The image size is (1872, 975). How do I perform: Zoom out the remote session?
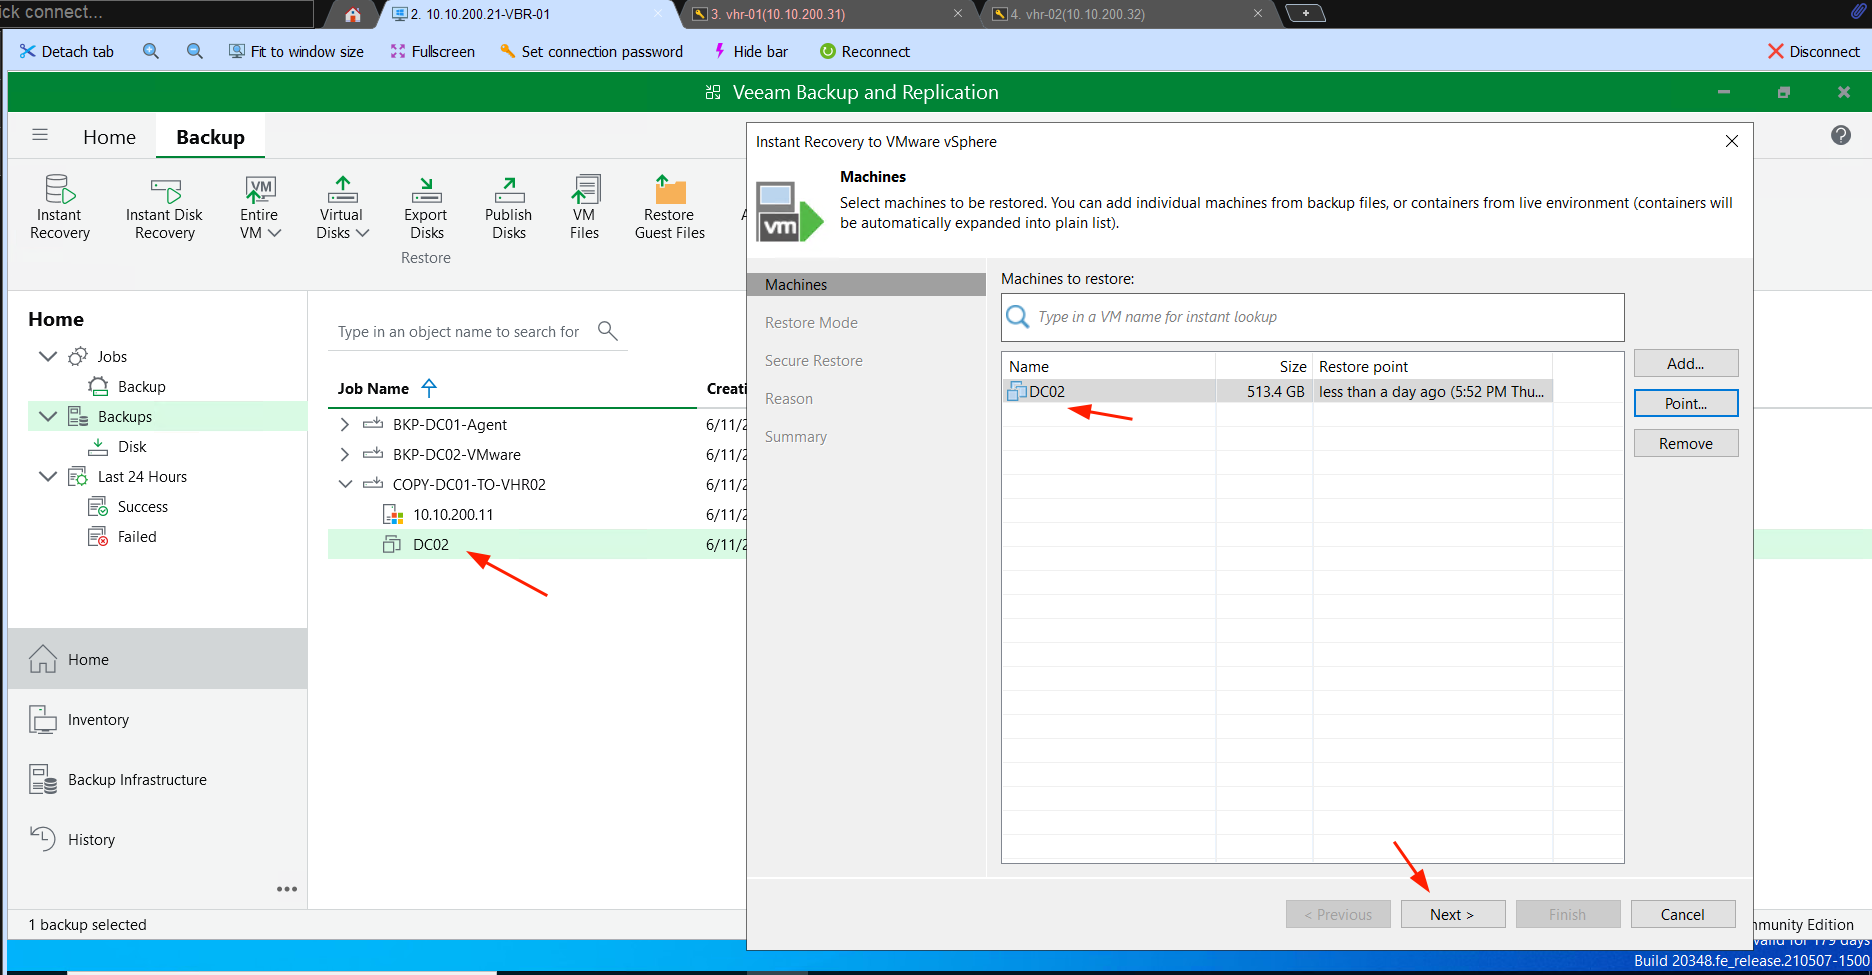pos(195,51)
